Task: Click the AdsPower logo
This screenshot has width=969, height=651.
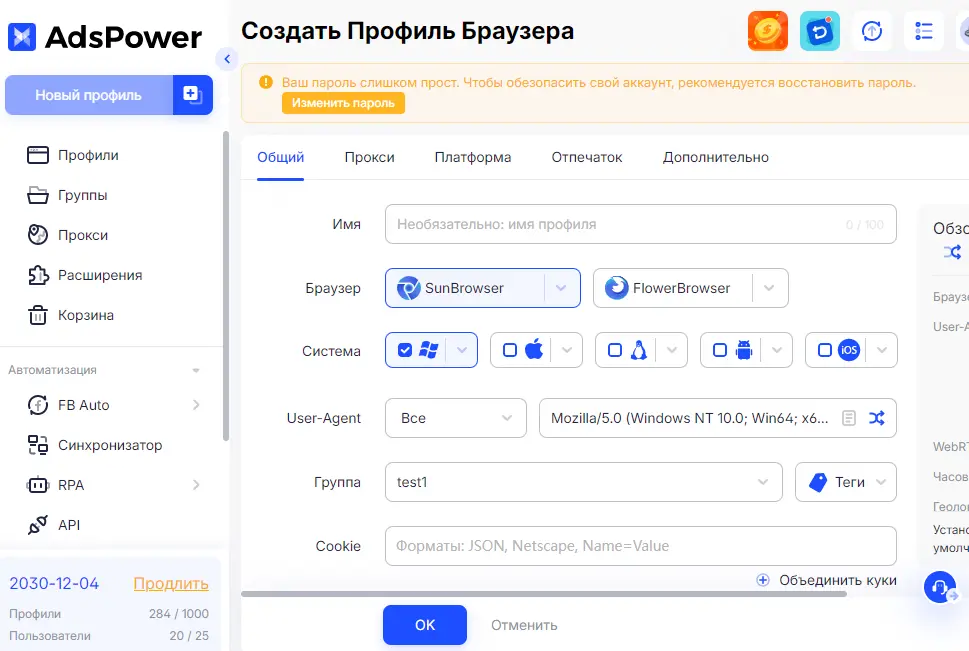Action: click(104, 37)
